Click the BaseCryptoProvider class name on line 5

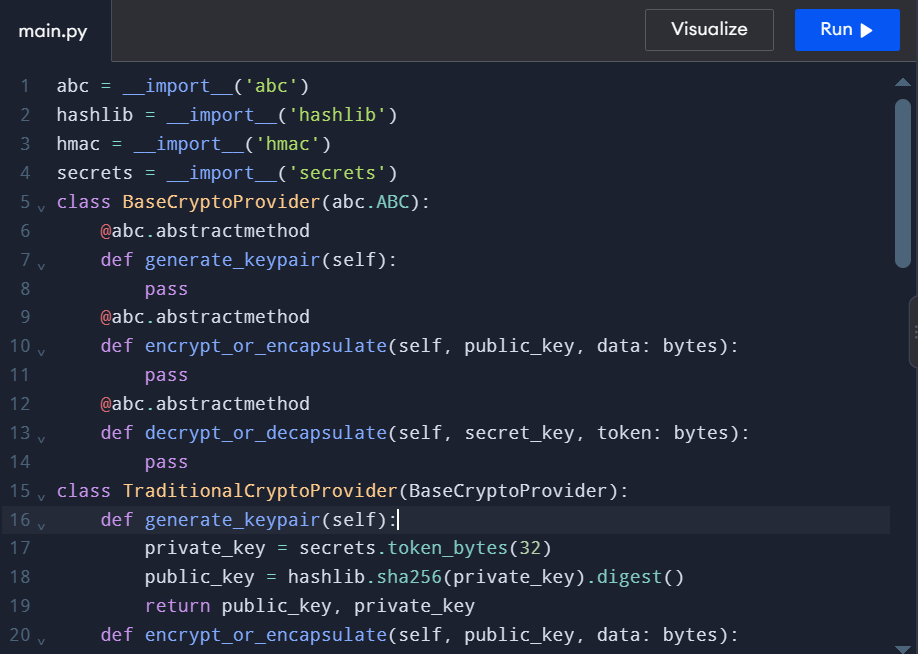pyautogui.click(x=221, y=202)
